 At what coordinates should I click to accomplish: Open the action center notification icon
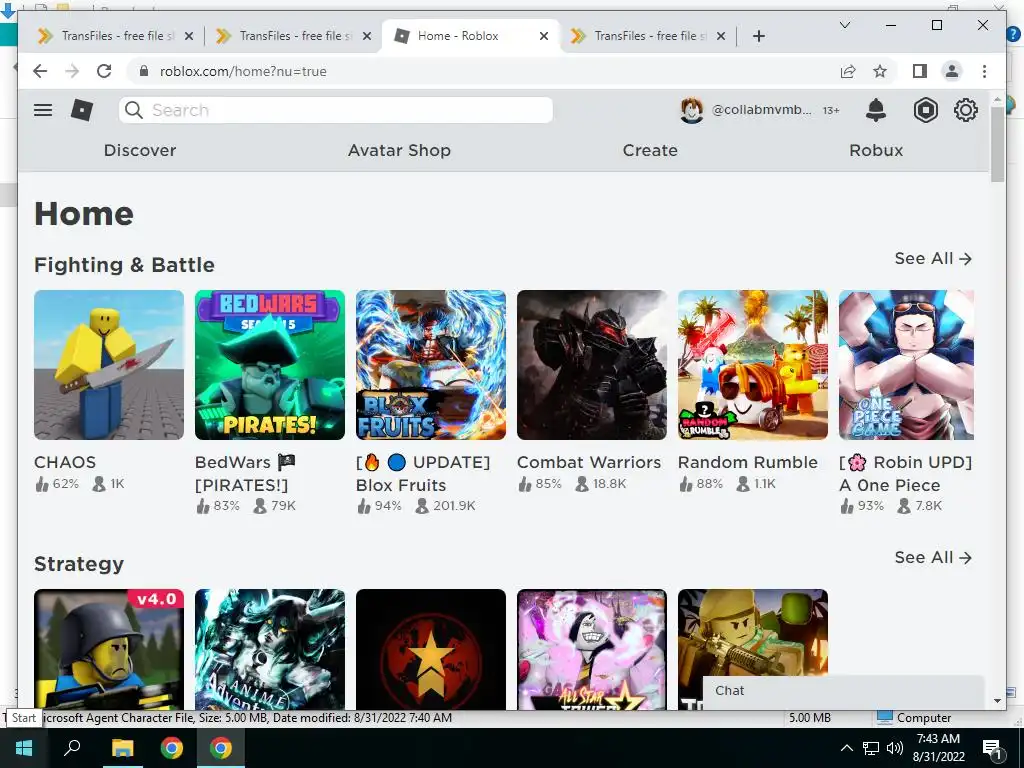(x=992, y=748)
